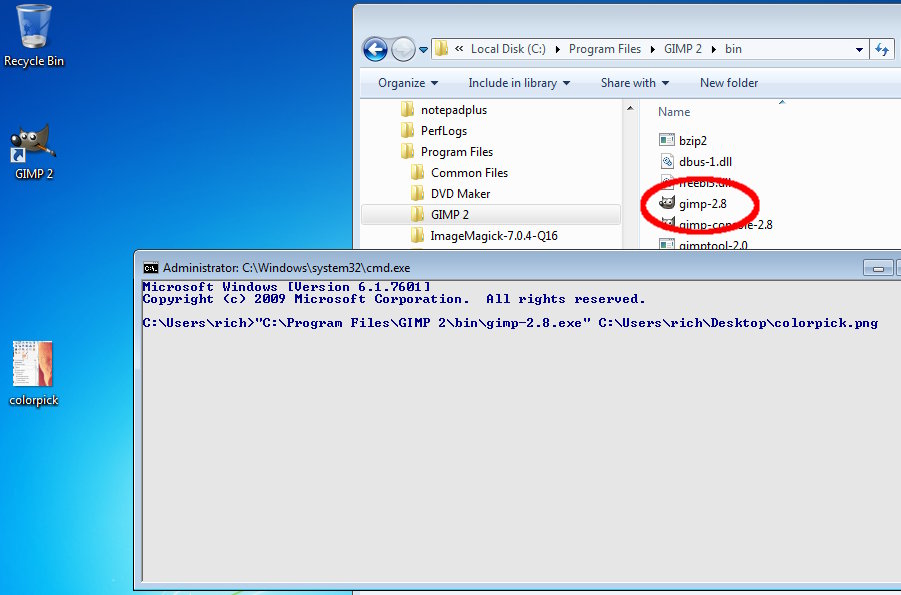Screen dimensions: 901x595
Task: Go back in the Explorer window
Action: 375,49
